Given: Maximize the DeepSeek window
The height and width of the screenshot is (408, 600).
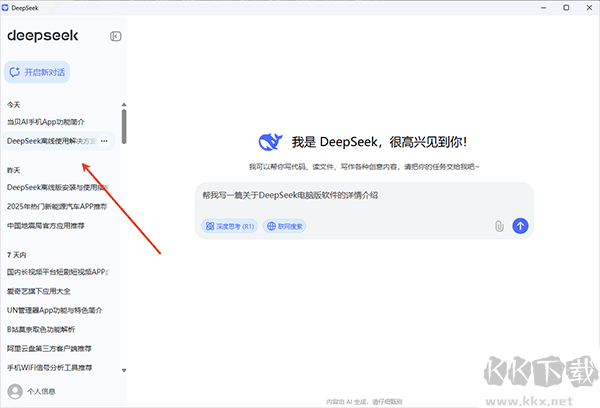Looking at the screenshot, I should pyautogui.click(x=566, y=8).
